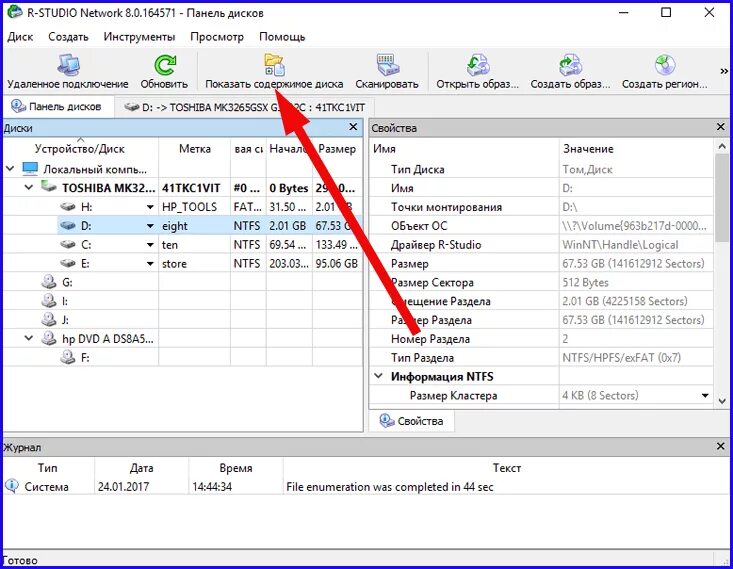Click the 'Тип Диска' property row
Screen dimensions: 733x569
pyautogui.click(x=541, y=169)
